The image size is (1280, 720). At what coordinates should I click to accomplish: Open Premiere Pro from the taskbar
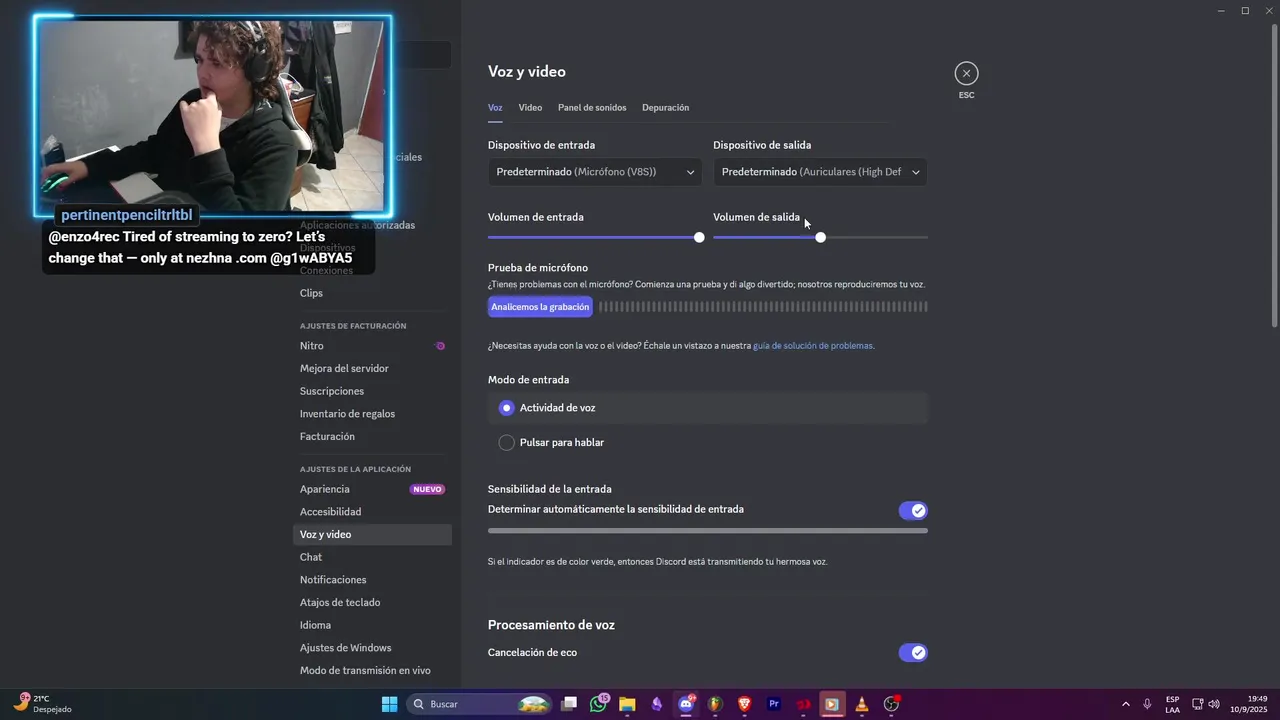(773, 704)
